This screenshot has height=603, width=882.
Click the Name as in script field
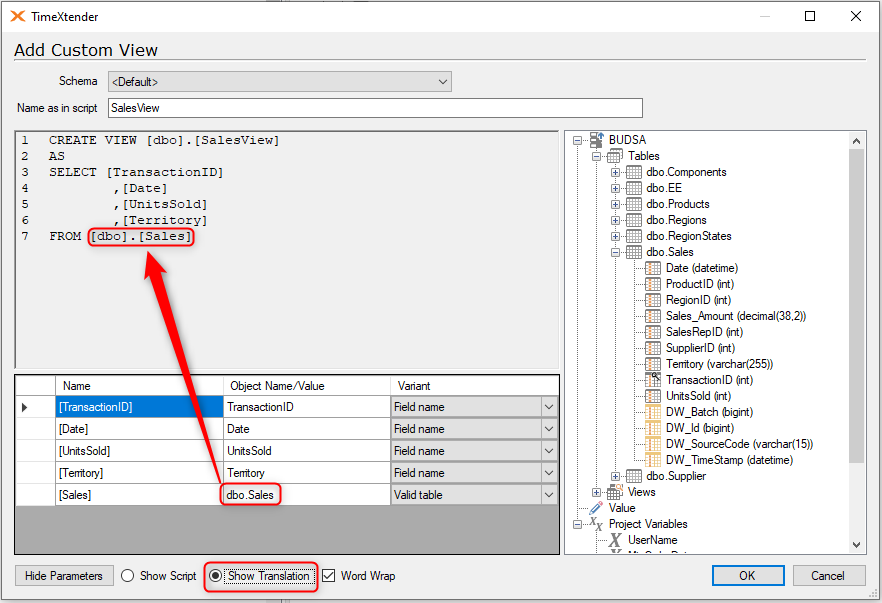[x=375, y=108]
